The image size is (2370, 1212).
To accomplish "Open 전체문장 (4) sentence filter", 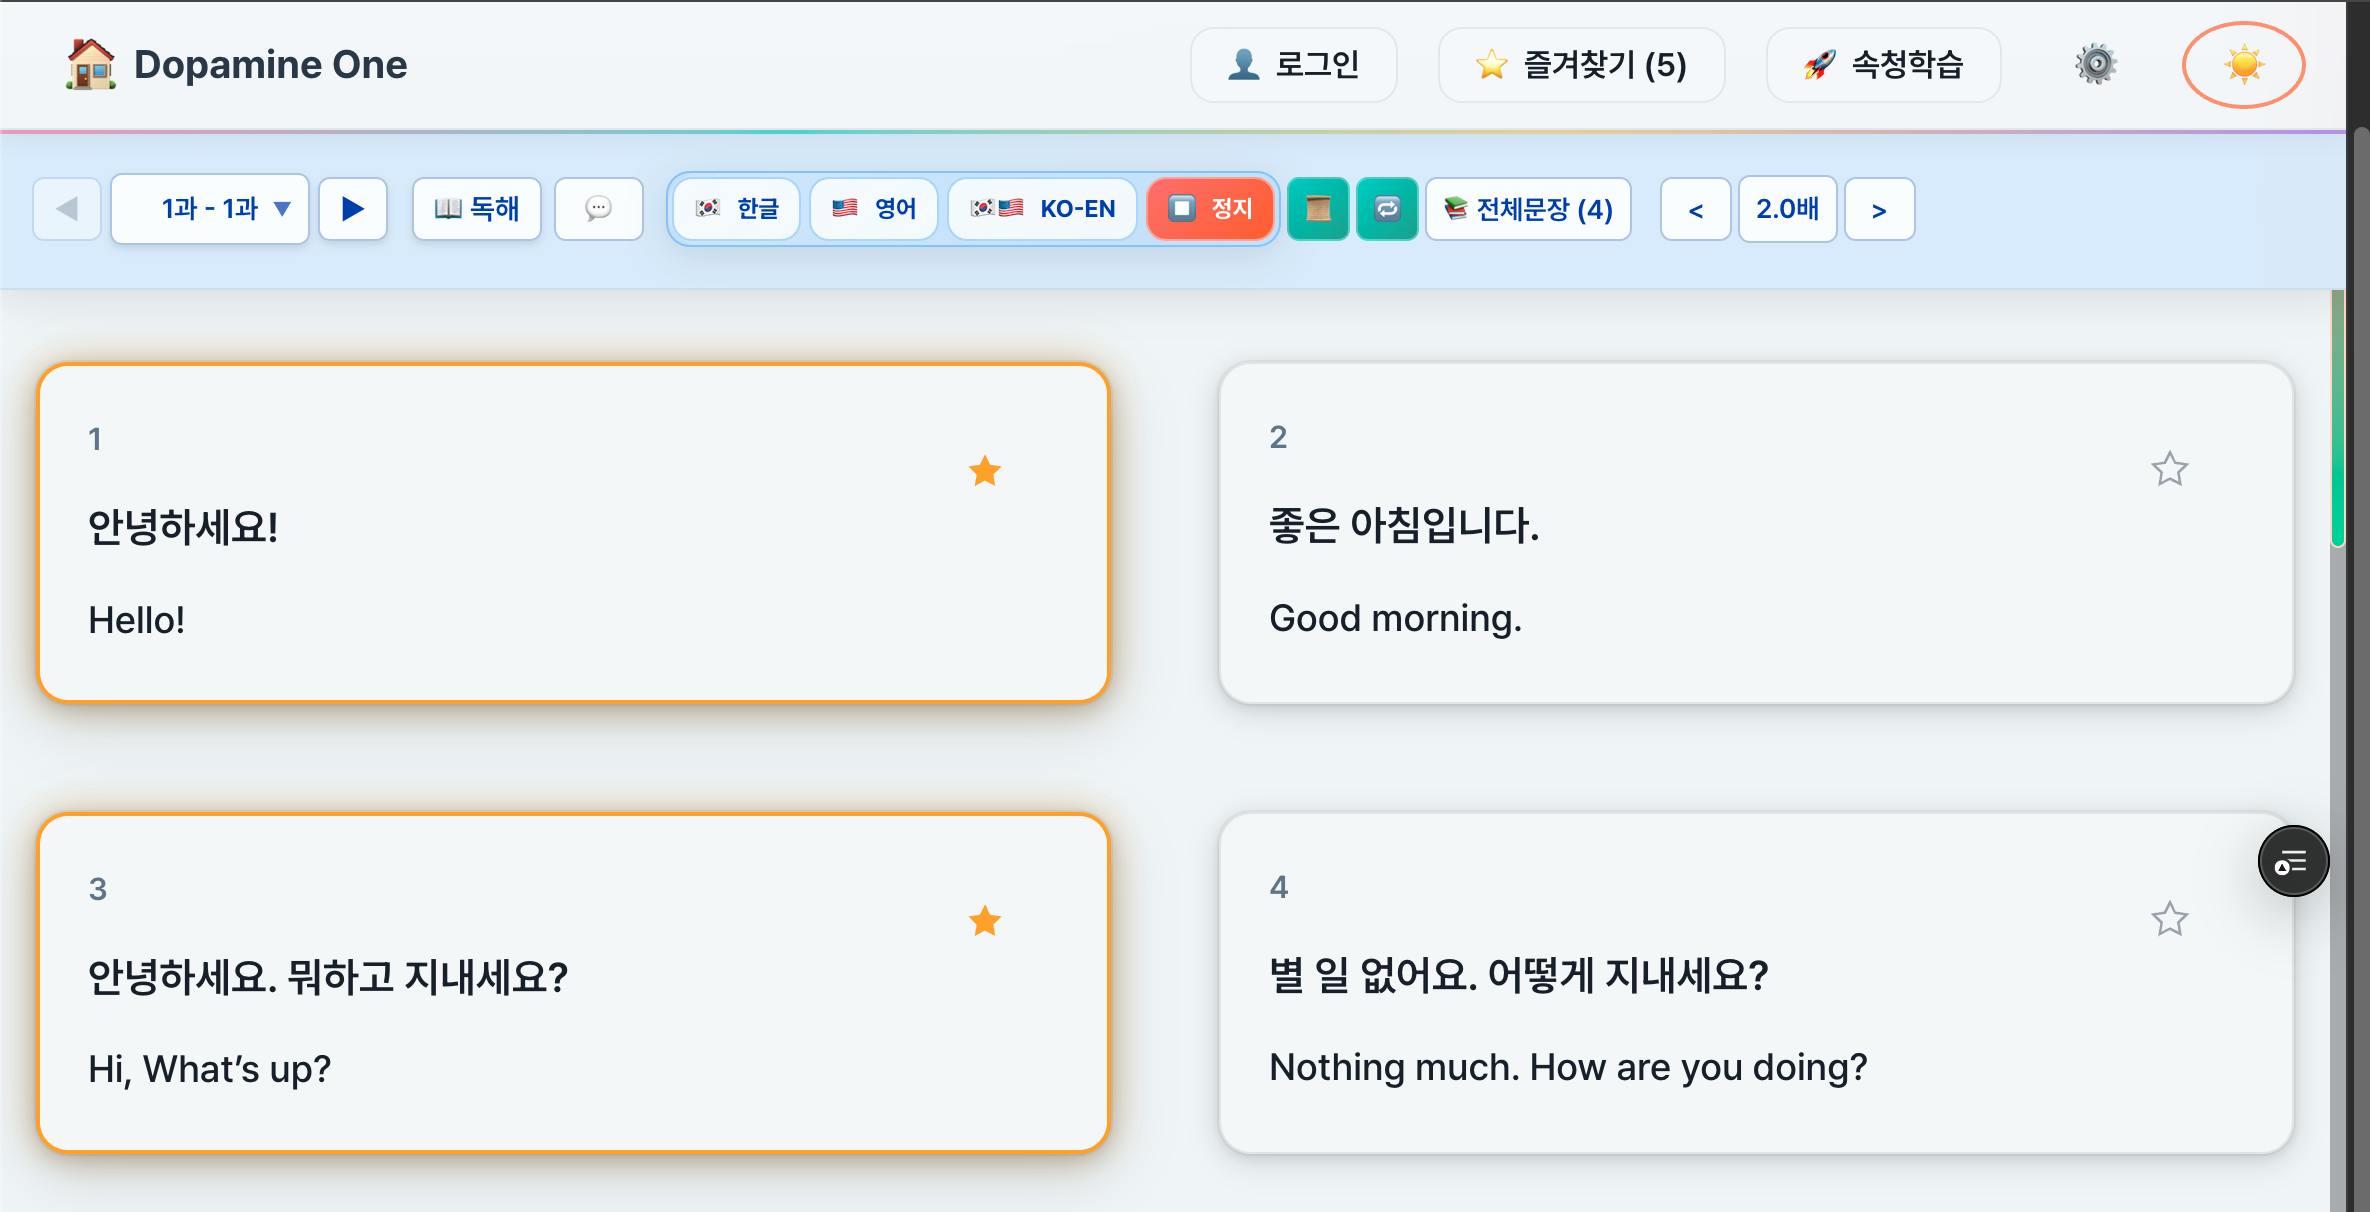I will [1528, 209].
